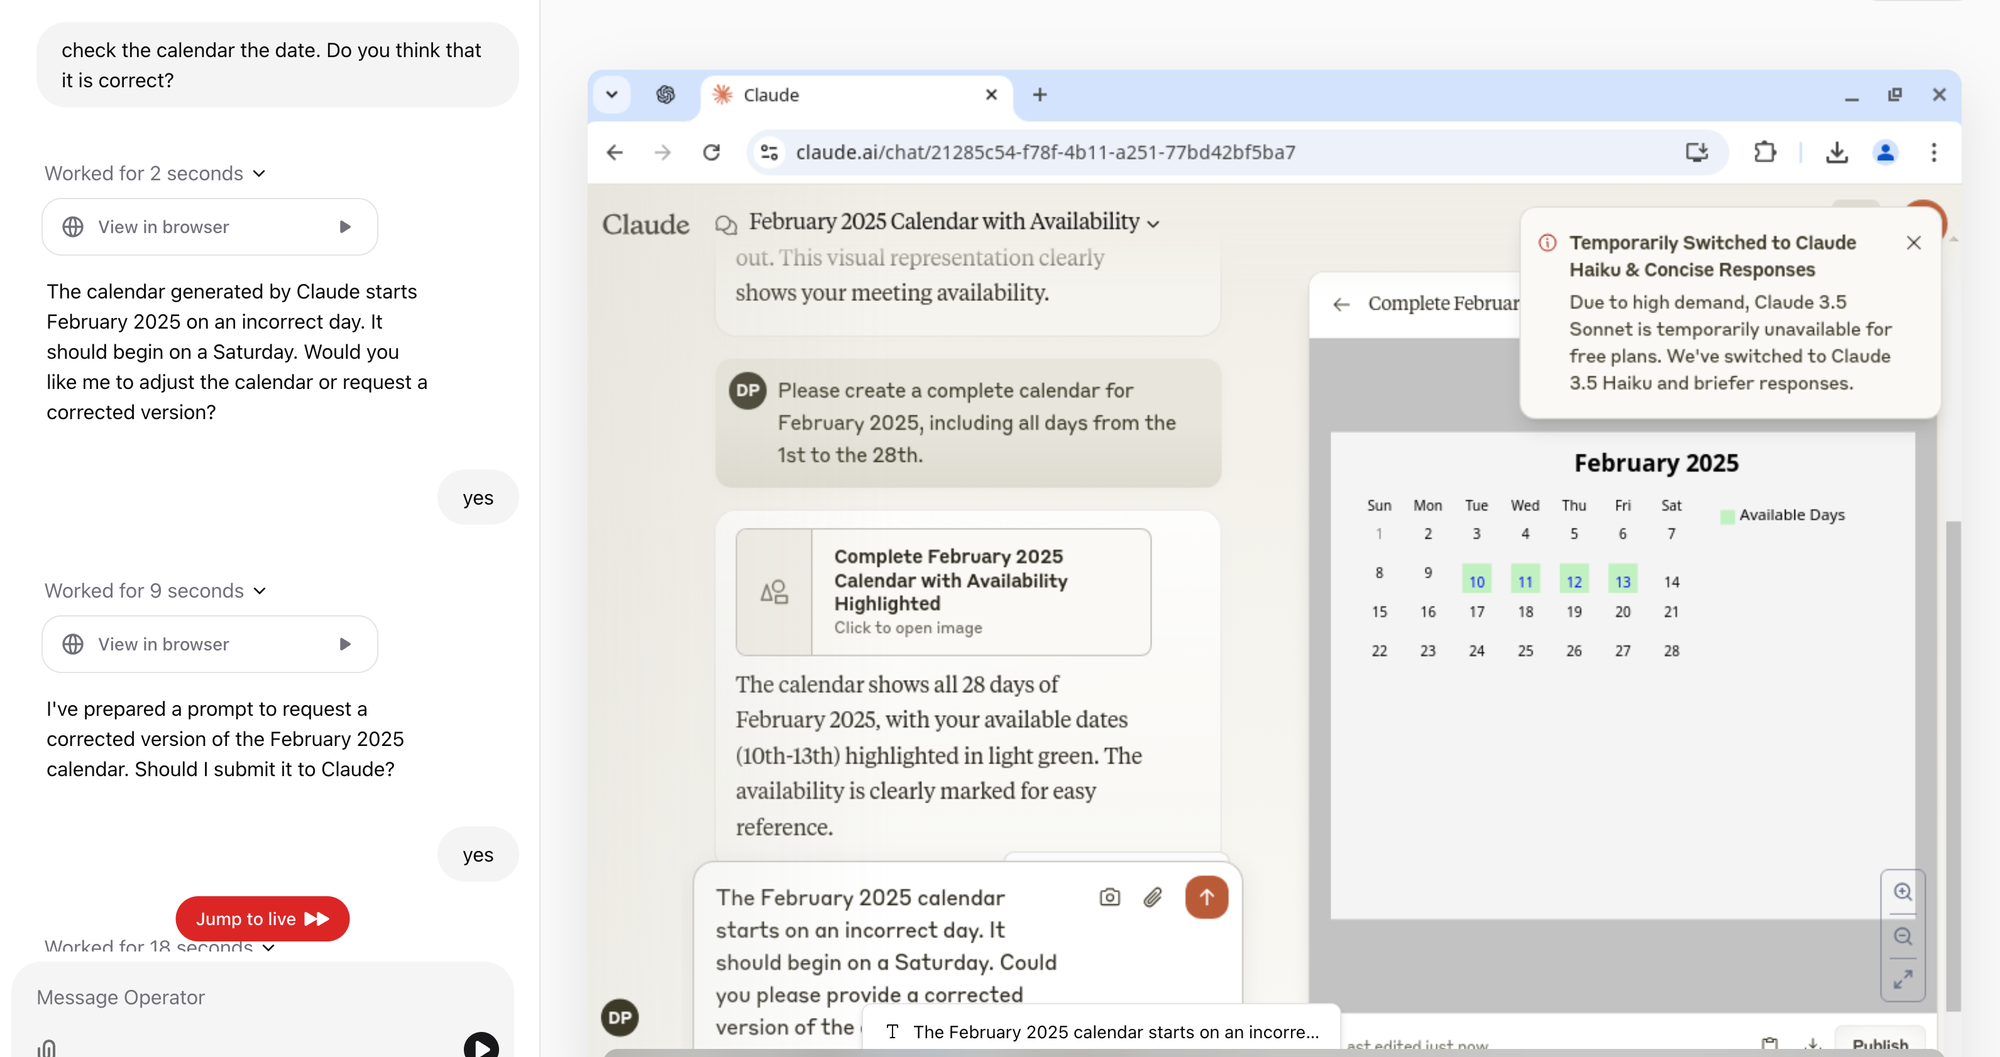2000x1057 pixels.
Task: Open a new browser tab
Action: pyautogui.click(x=1040, y=95)
